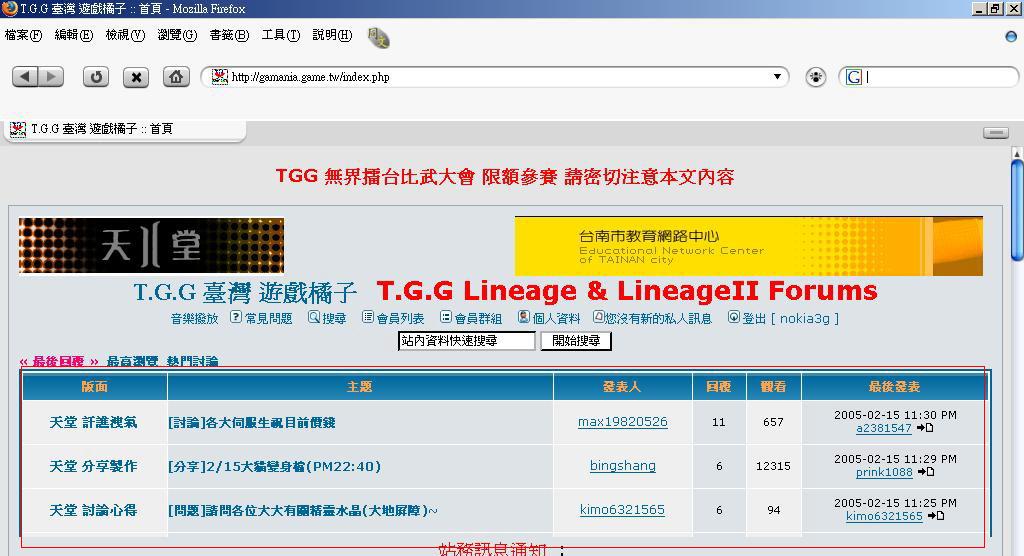Click the close-tab button on the tab strip

(x=996, y=133)
